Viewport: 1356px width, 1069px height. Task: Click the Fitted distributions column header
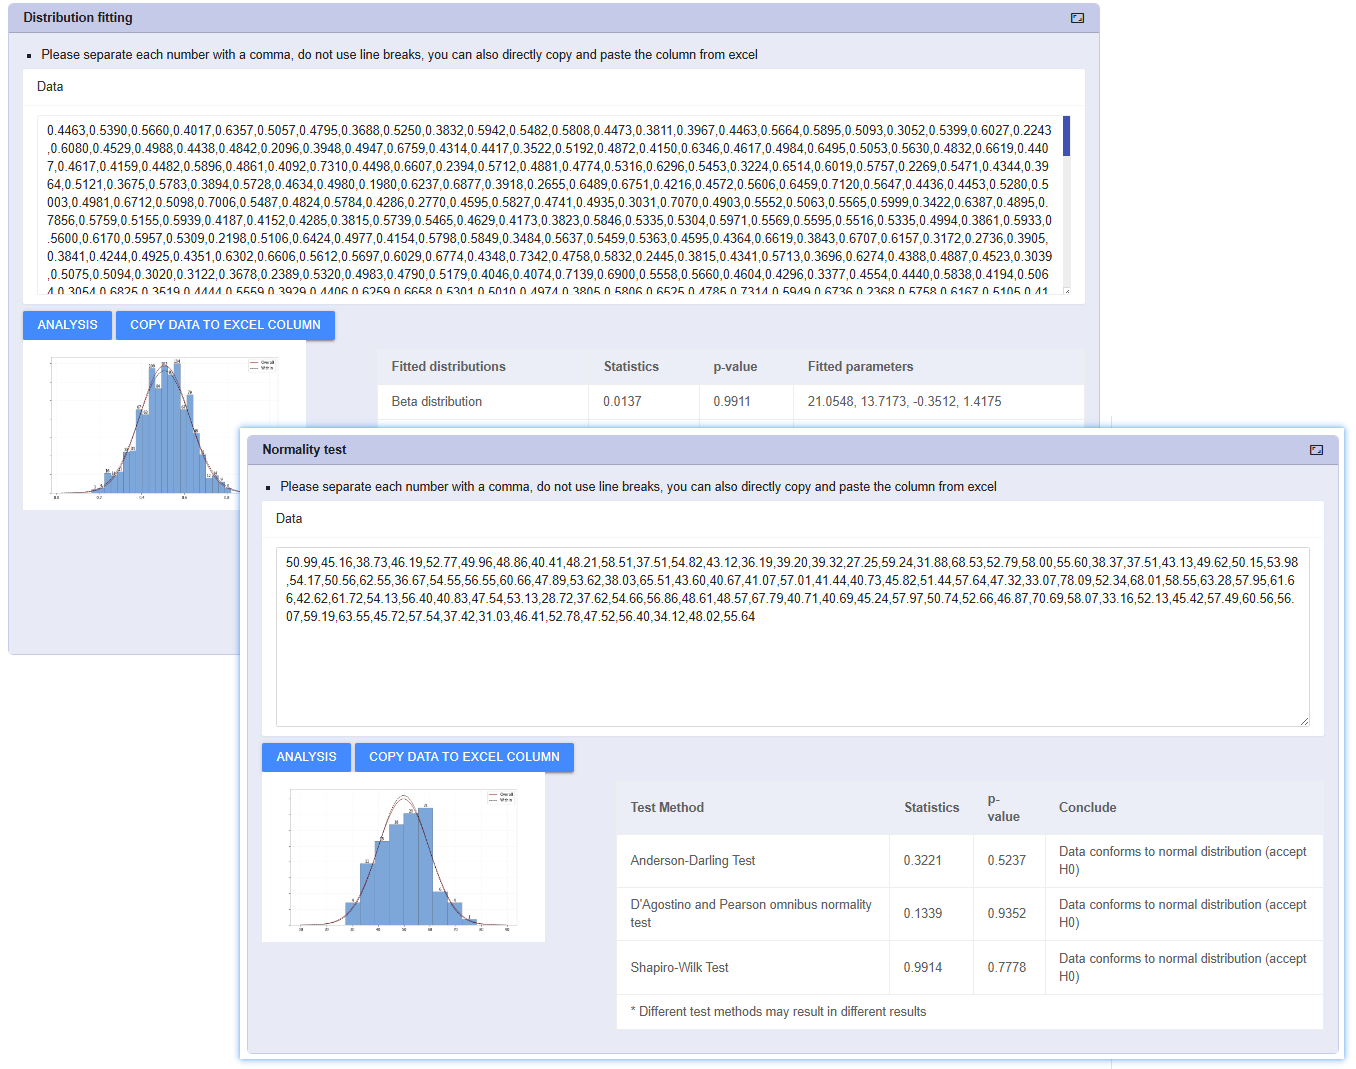(x=449, y=367)
